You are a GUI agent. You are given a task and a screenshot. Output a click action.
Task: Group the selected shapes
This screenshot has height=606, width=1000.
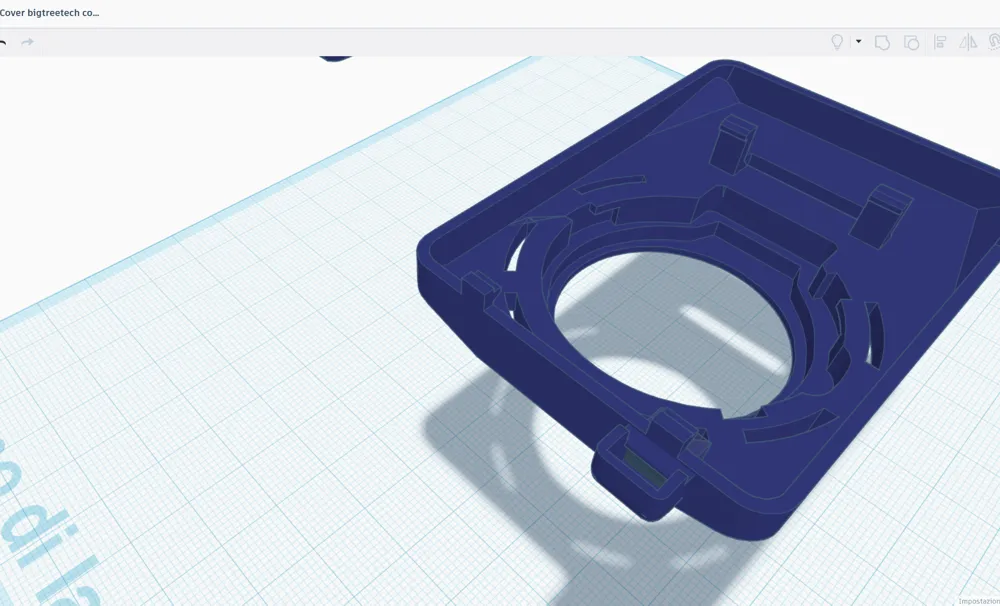pos(882,42)
